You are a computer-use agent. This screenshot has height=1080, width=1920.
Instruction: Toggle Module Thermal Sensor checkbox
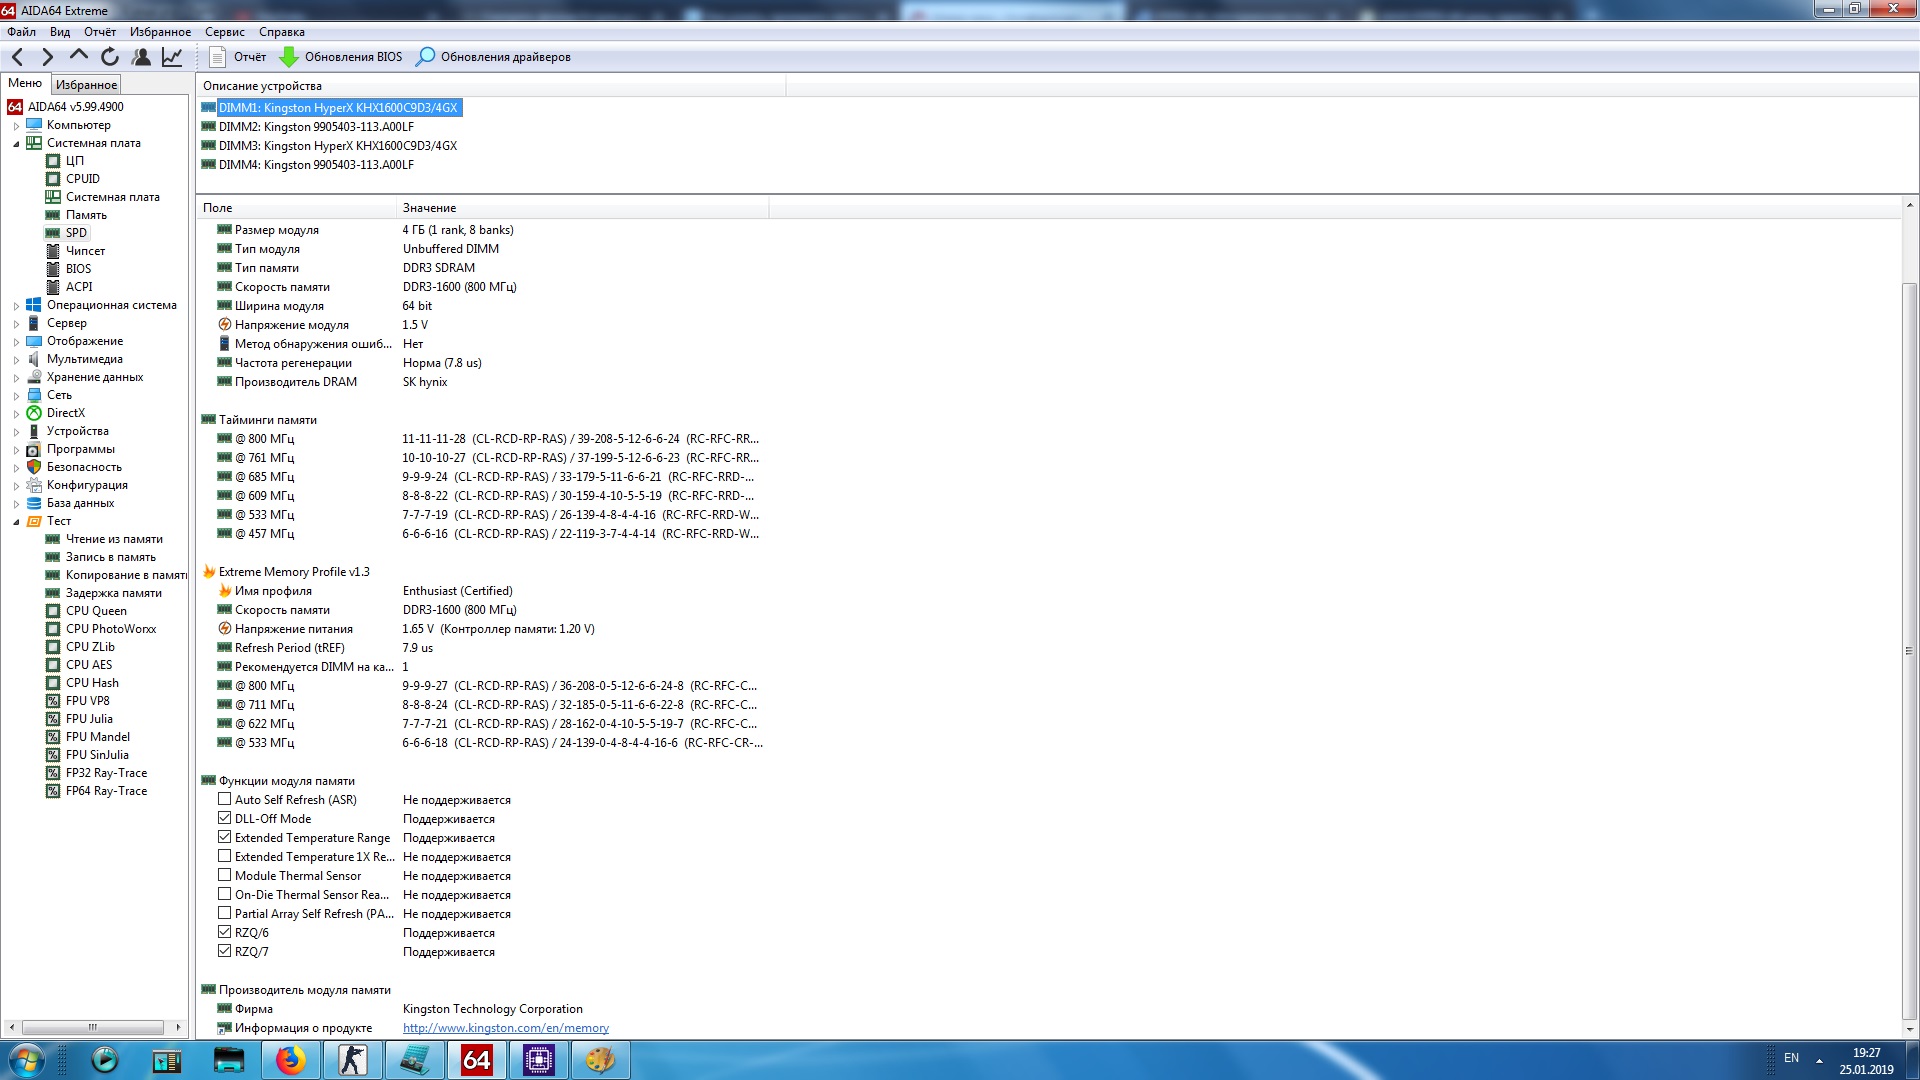click(x=225, y=876)
